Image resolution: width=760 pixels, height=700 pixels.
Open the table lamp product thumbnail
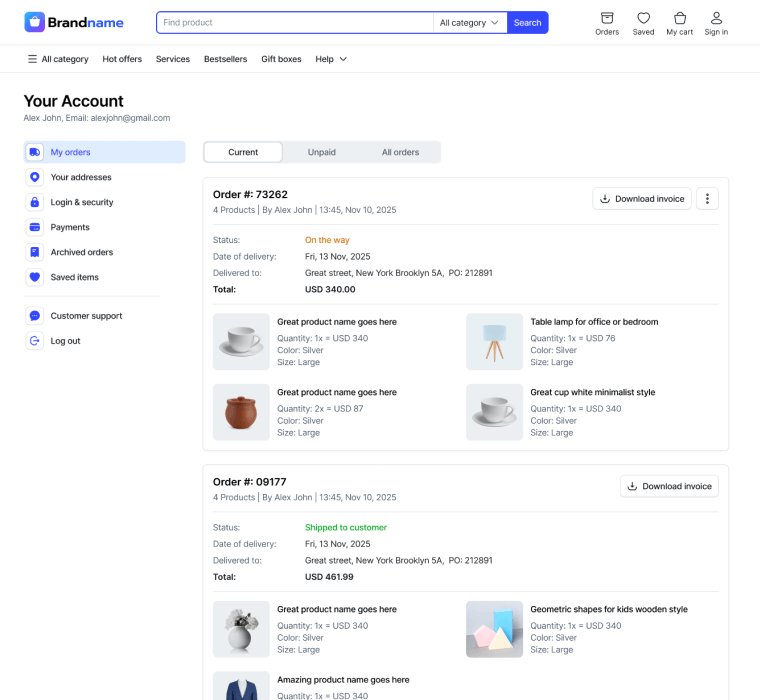click(494, 342)
